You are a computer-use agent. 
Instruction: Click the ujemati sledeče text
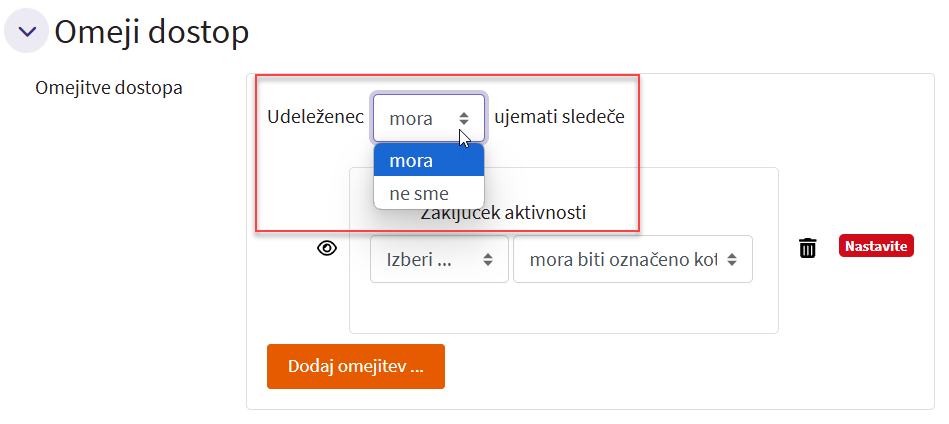tap(559, 117)
